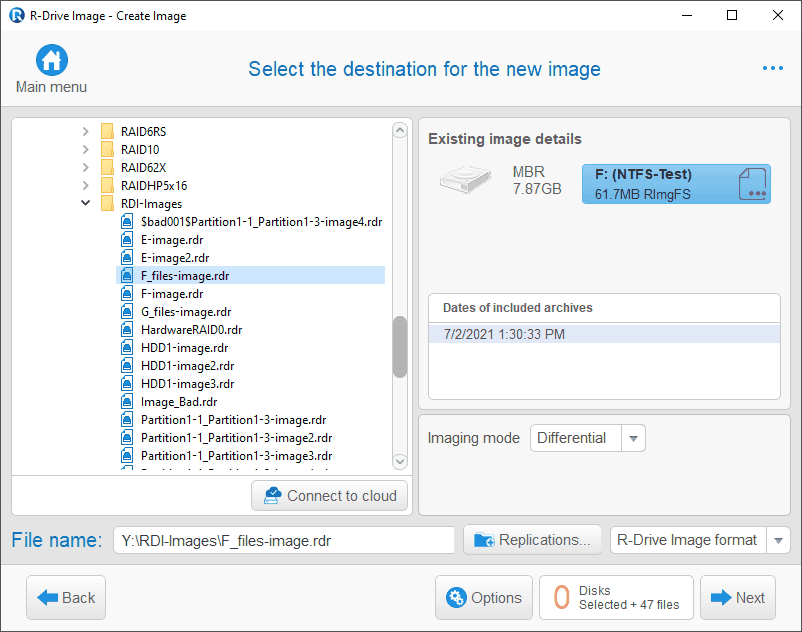Select HardwareRAID0.rdr in the file list
Image resolution: width=802 pixels, height=632 pixels.
[x=191, y=330]
